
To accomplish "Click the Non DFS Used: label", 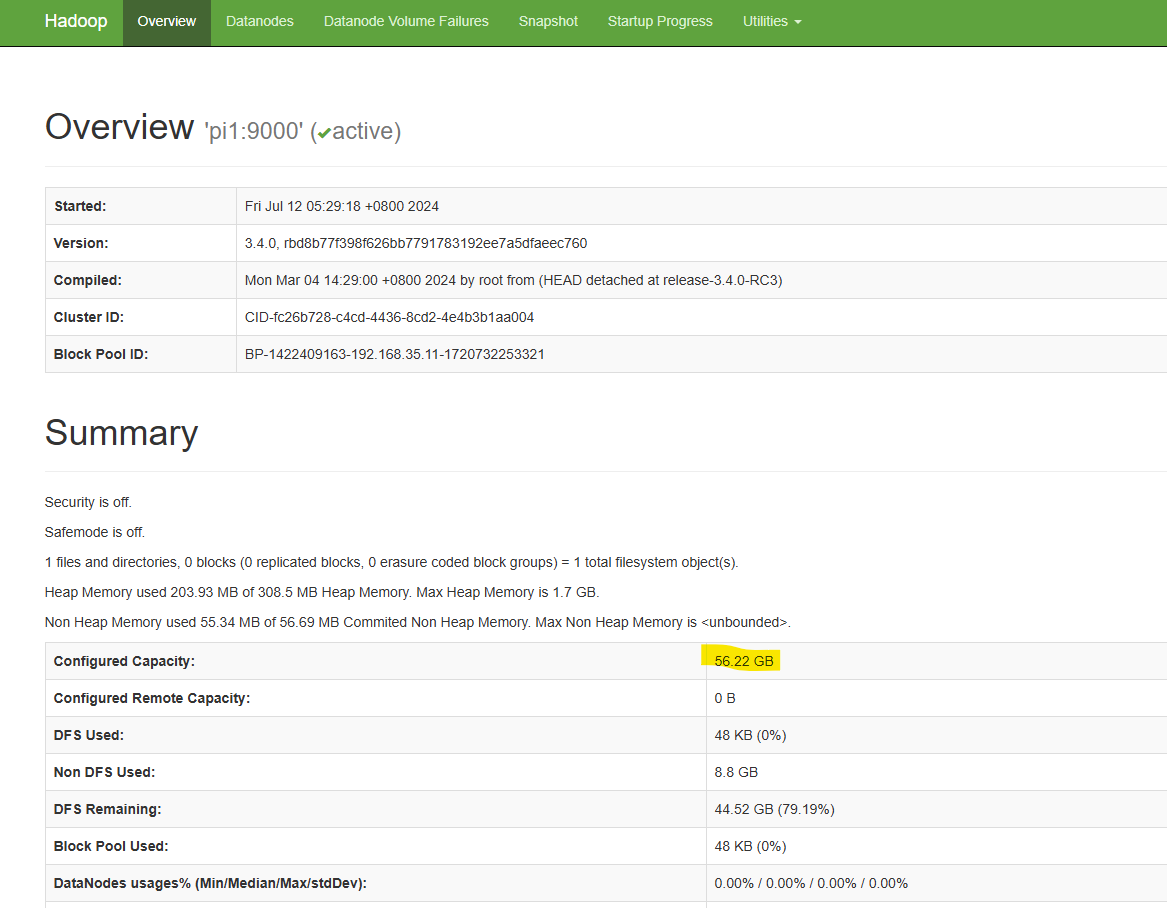I will coord(104,773).
